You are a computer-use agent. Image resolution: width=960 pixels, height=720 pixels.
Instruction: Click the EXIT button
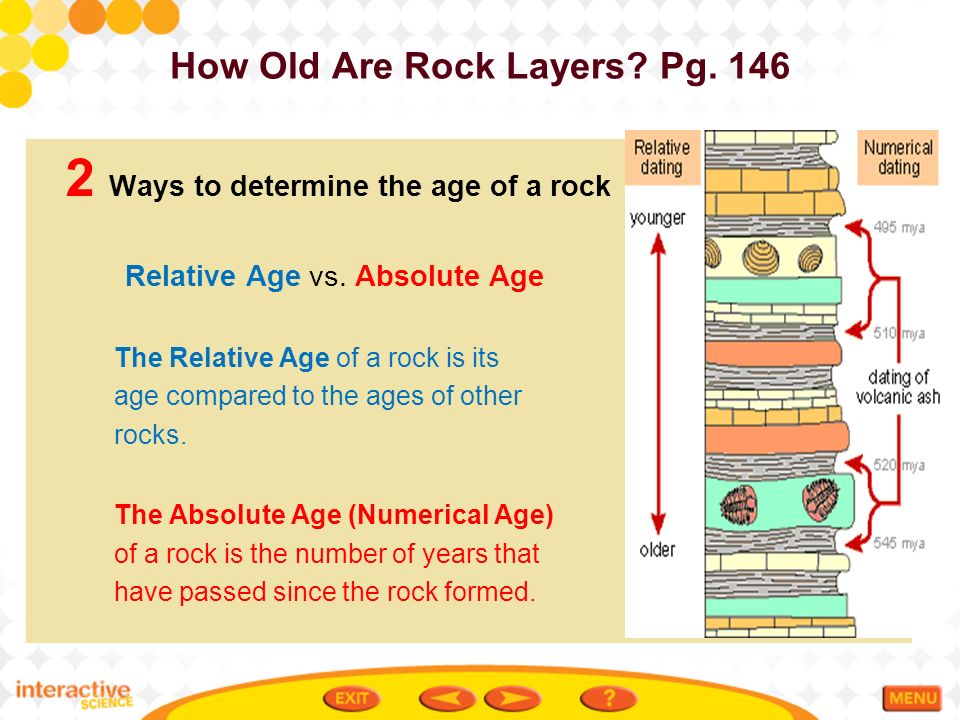pyautogui.click(x=351, y=698)
